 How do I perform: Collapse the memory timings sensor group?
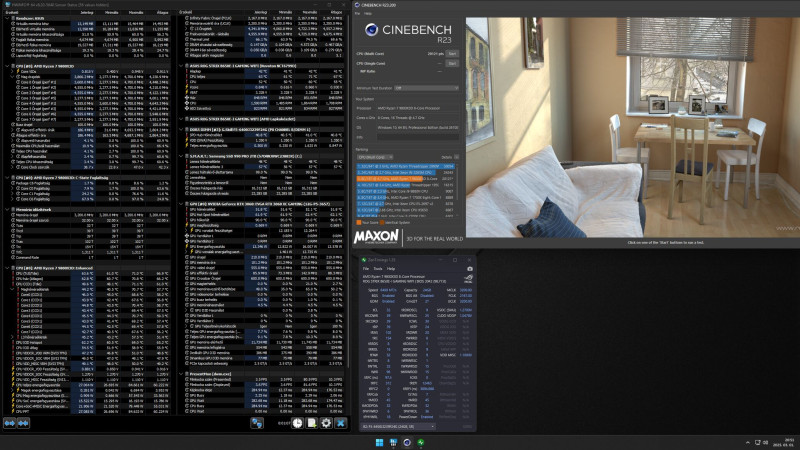click(x=7, y=210)
